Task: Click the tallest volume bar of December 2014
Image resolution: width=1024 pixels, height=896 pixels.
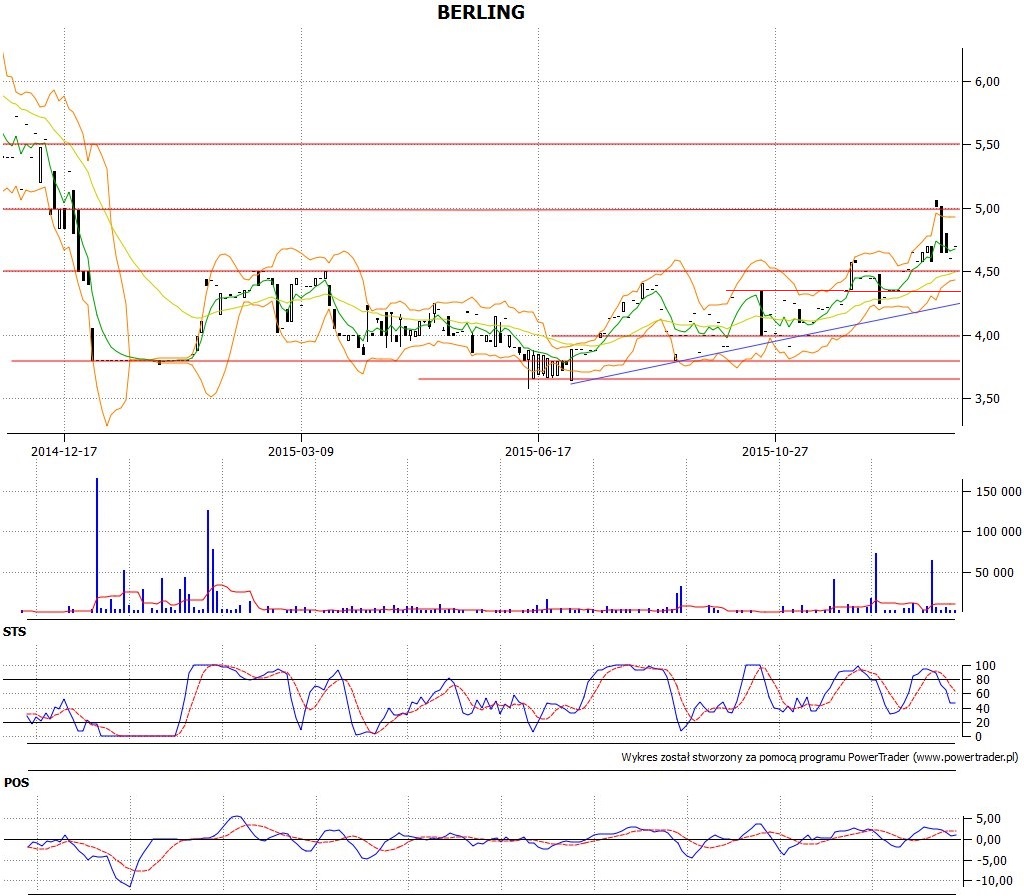Action: point(97,545)
